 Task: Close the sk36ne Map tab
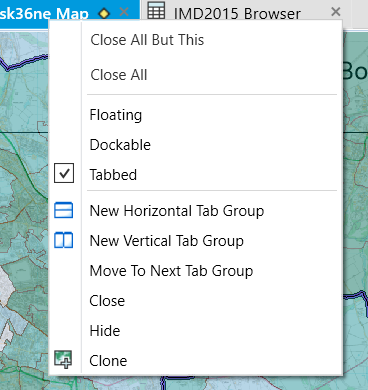tap(124, 12)
